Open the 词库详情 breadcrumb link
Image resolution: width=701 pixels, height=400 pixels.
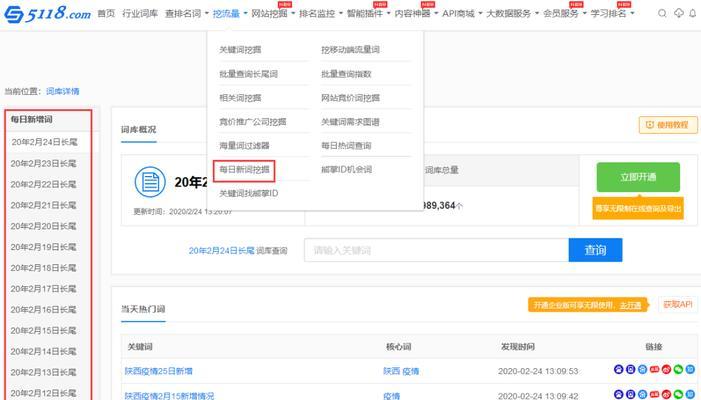click(63, 91)
